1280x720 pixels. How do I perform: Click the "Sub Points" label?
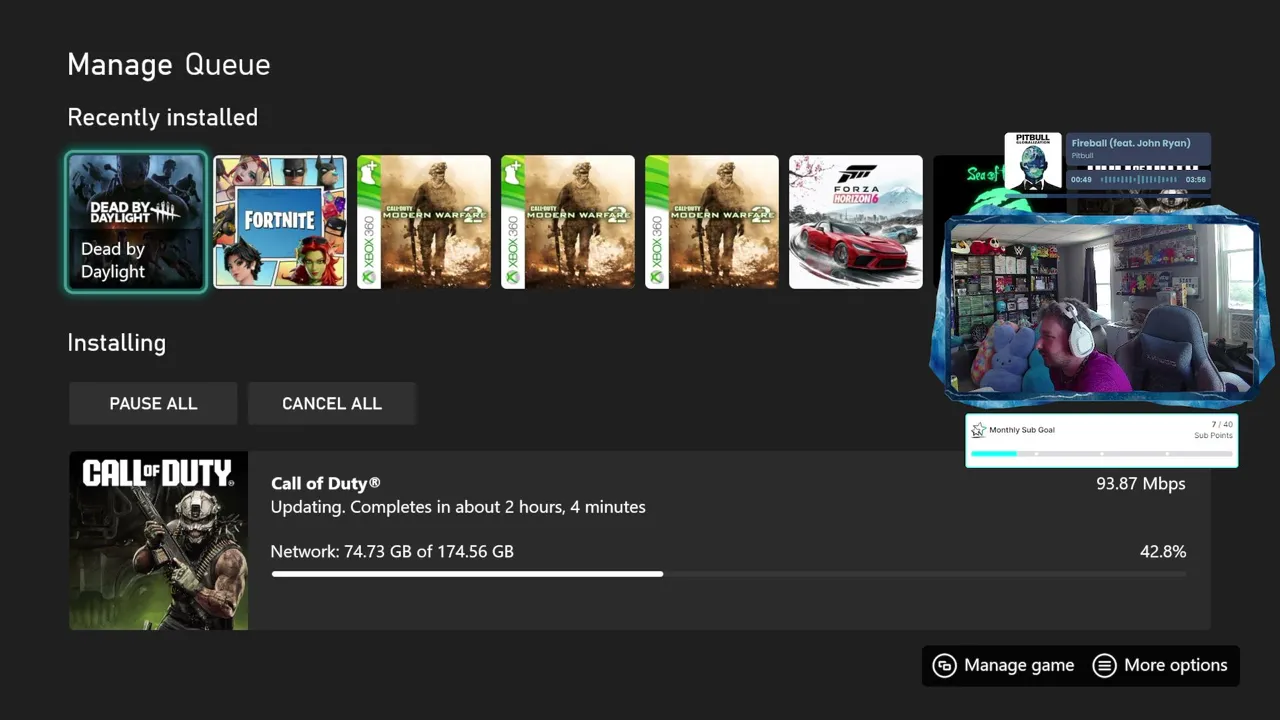pos(1214,436)
